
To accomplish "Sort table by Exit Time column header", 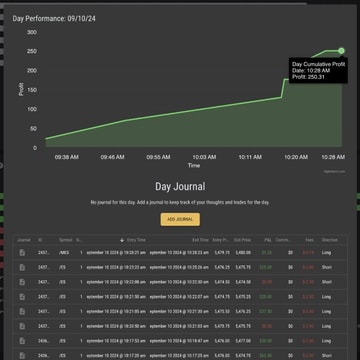I will click(x=200, y=240).
